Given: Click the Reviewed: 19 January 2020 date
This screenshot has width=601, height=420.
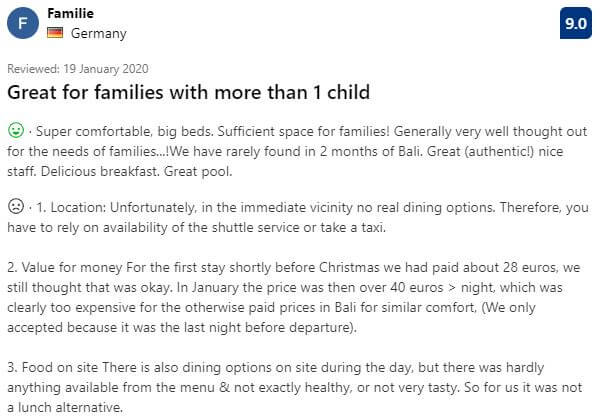Looking at the screenshot, I should point(78,69).
